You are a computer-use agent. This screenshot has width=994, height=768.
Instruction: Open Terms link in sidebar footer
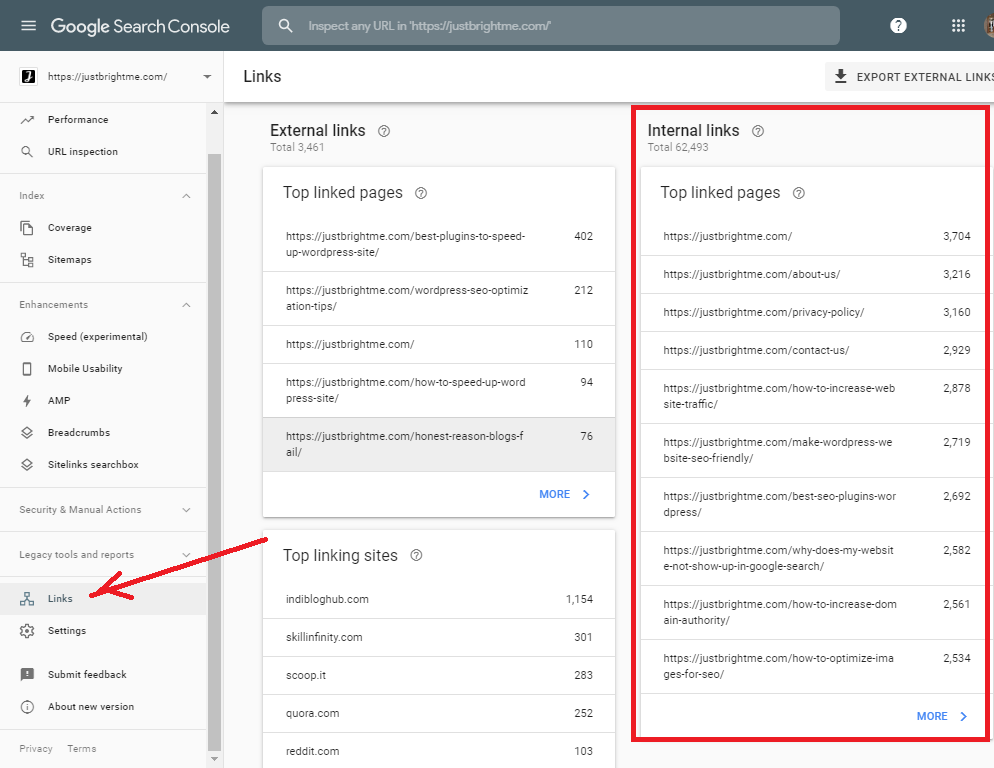(82, 749)
